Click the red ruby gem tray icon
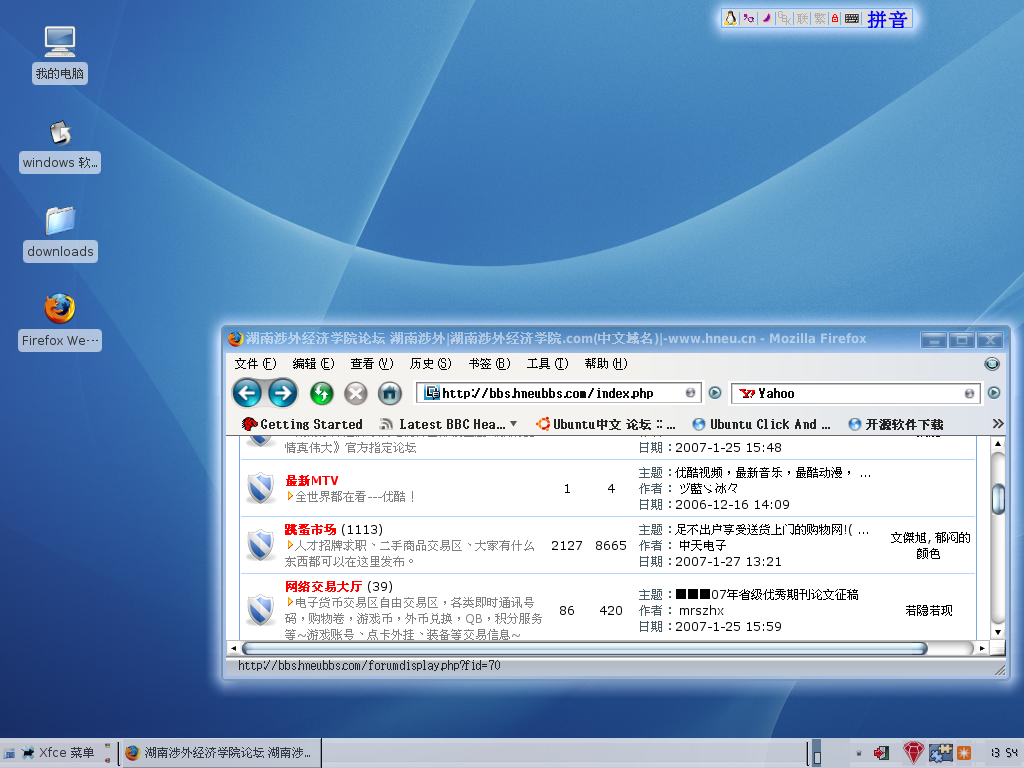This screenshot has height=768, width=1024. (913, 753)
